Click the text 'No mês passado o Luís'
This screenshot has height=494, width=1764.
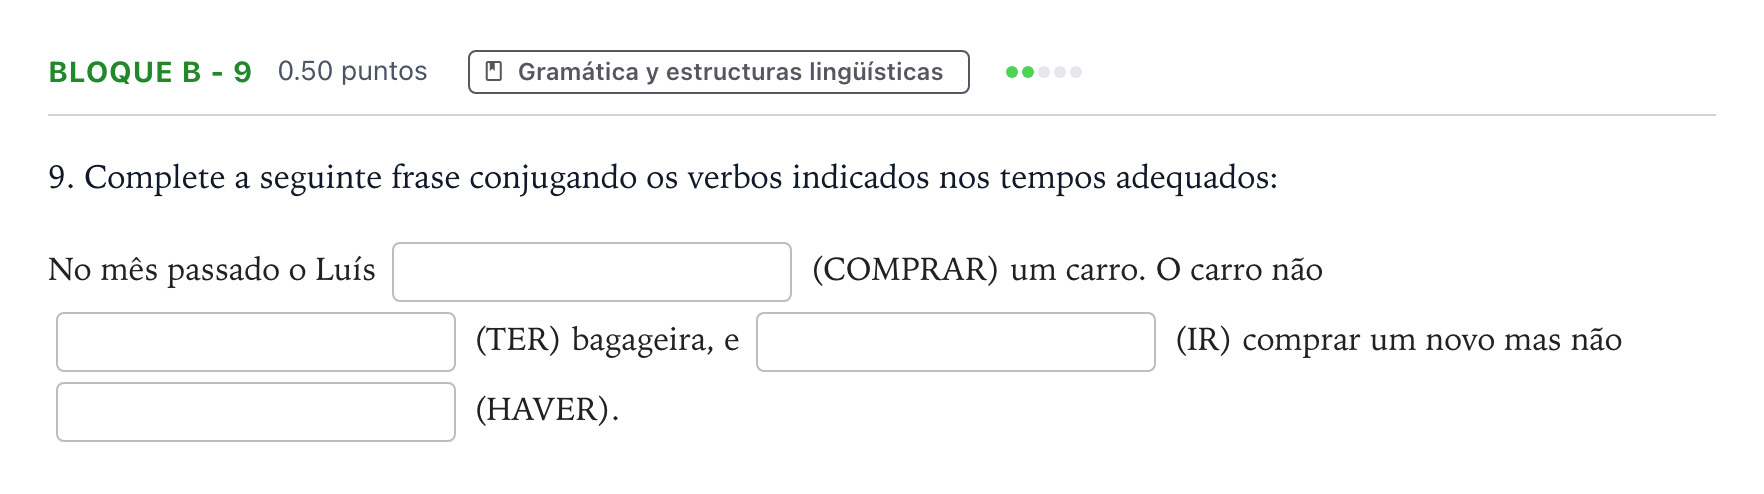click(212, 270)
